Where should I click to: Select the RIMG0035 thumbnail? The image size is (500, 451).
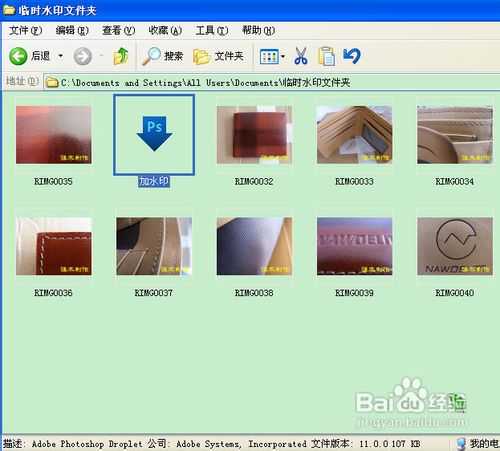54,135
